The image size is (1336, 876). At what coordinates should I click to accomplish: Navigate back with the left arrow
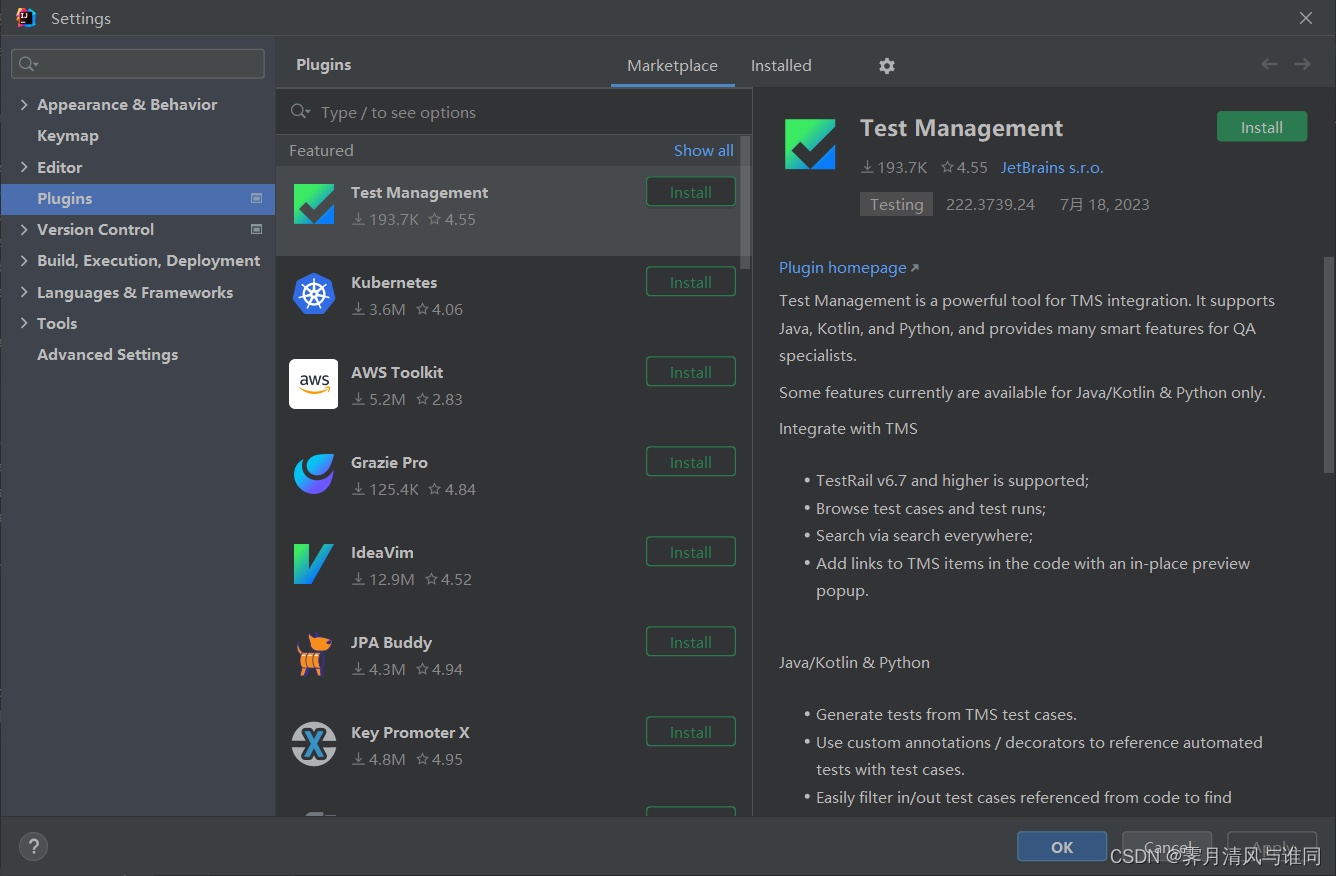coord(1269,64)
